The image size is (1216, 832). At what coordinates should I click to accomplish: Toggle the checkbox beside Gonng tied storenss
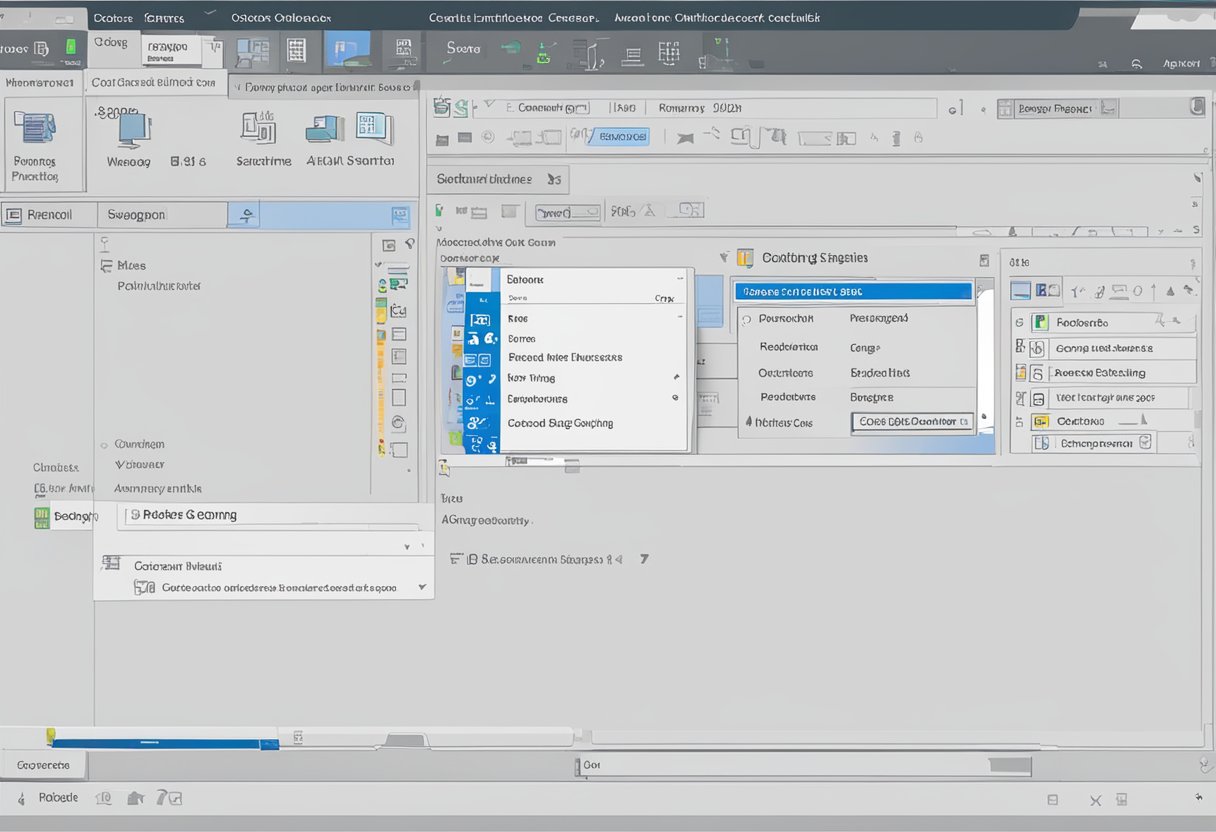pyautogui.click(x=1037, y=348)
